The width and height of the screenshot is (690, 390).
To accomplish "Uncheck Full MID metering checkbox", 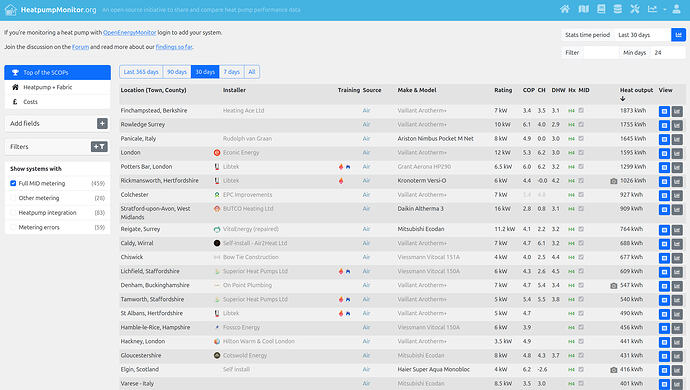I will tap(13, 183).
